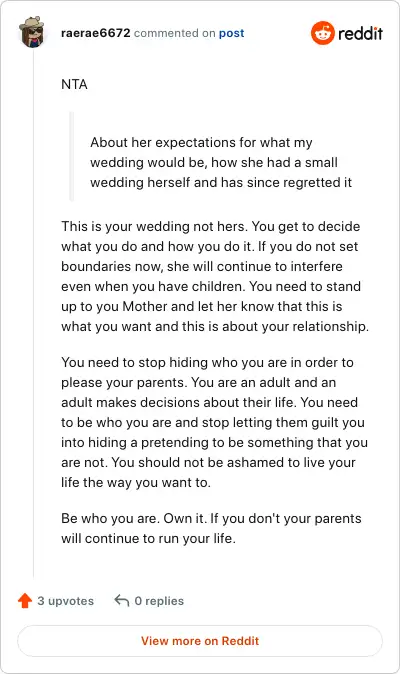The width and height of the screenshot is (400, 674).
Task: Open raerae6672's avatar image
Action: (x=33, y=32)
